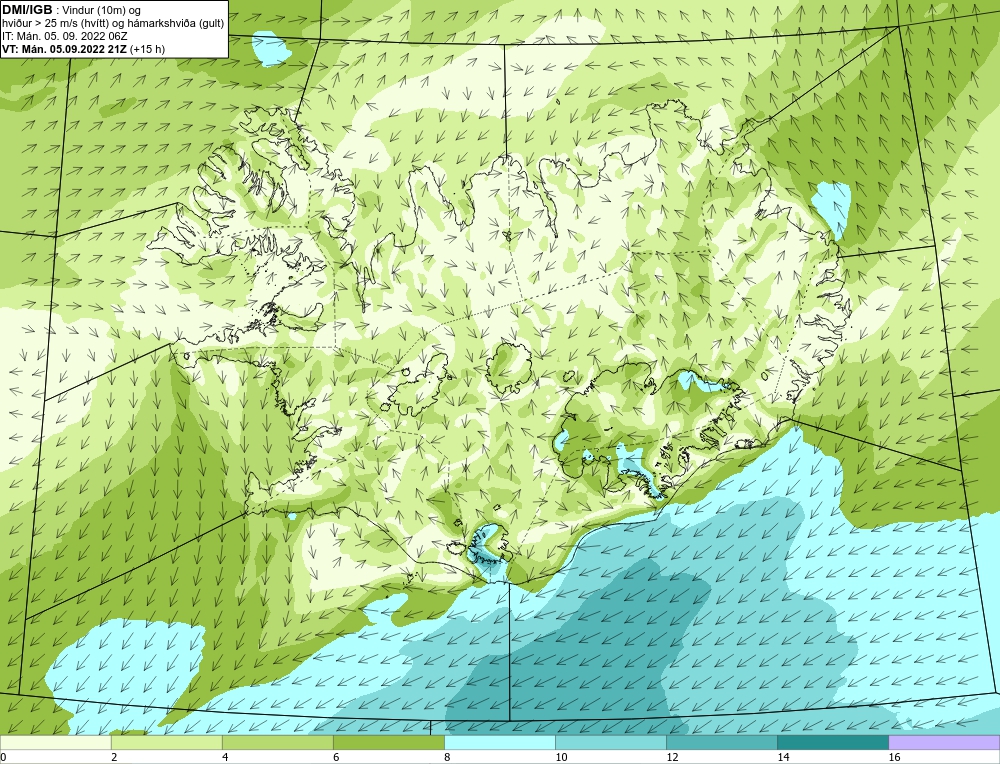Viewport: 1000px width, 764px height.
Task: Click the legend label '4'
Action: click(225, 757)
